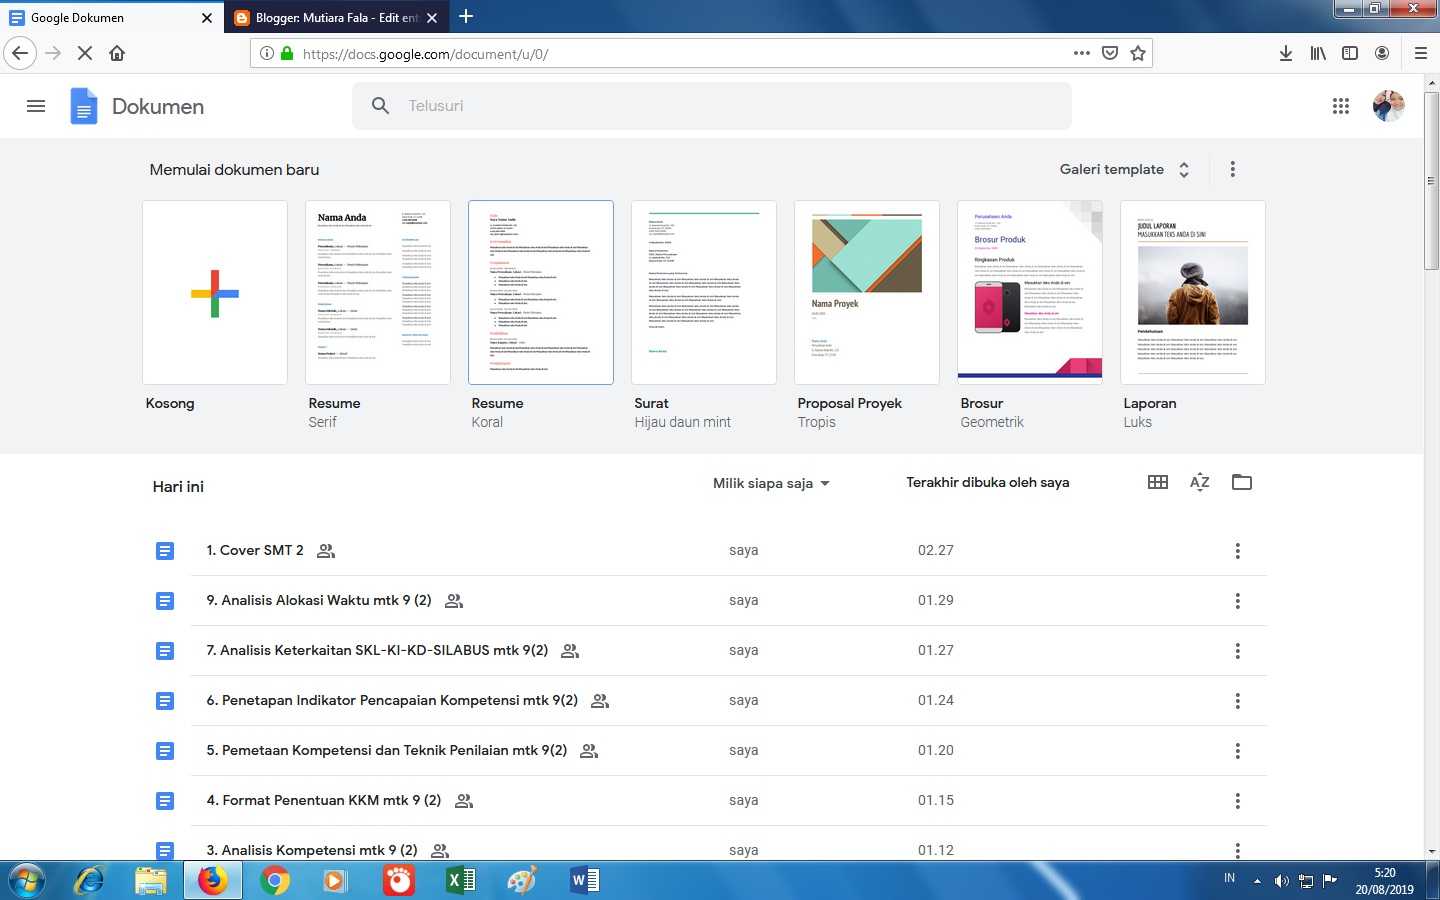The image size is (1440, 900).
Task: Open Internet Explorer from the taskbar
Action: [89, 881]
